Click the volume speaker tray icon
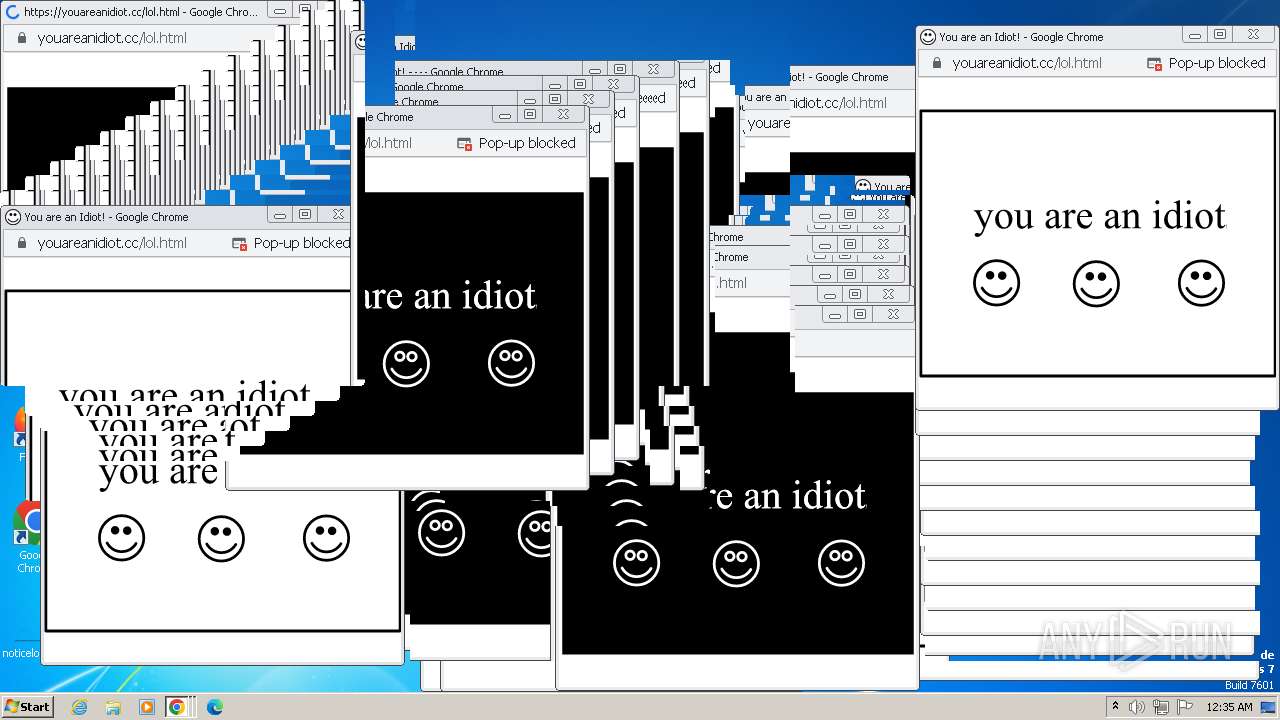 pyautogui.click(x=1137, y=707)
